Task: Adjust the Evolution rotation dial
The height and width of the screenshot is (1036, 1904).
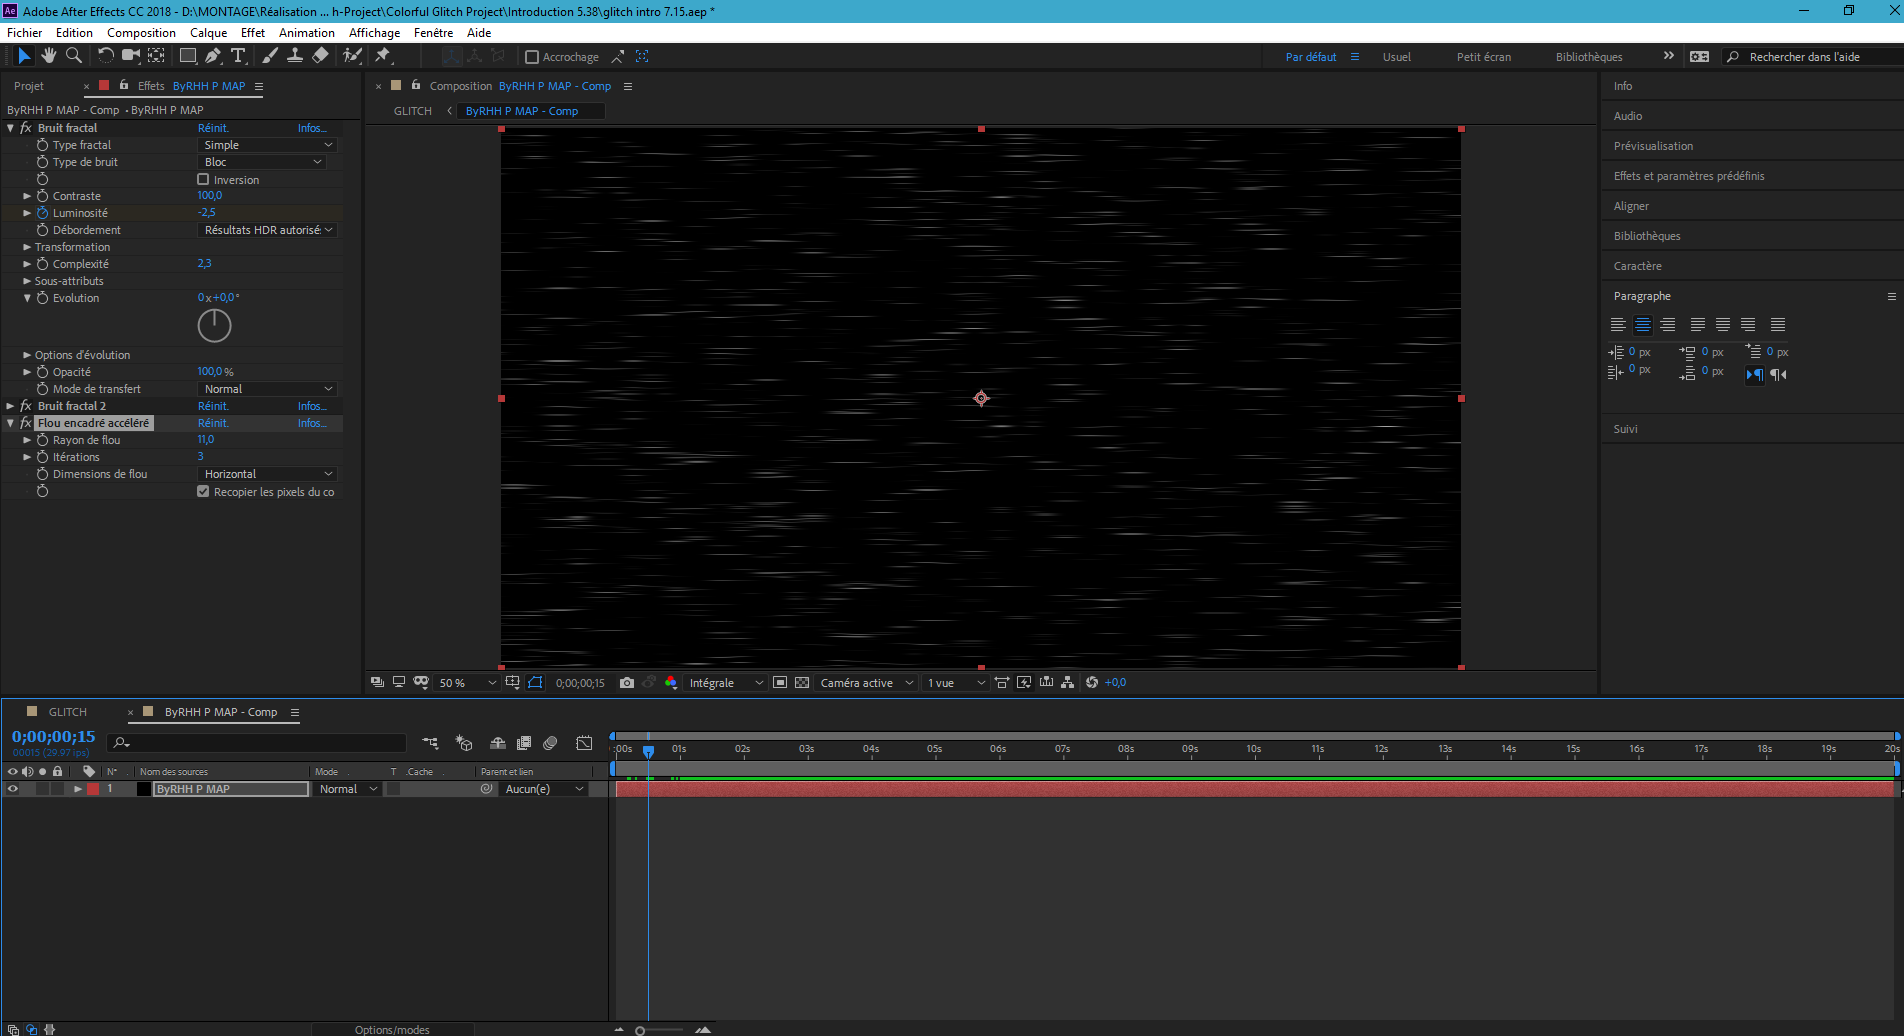Action: coord(214,326)
